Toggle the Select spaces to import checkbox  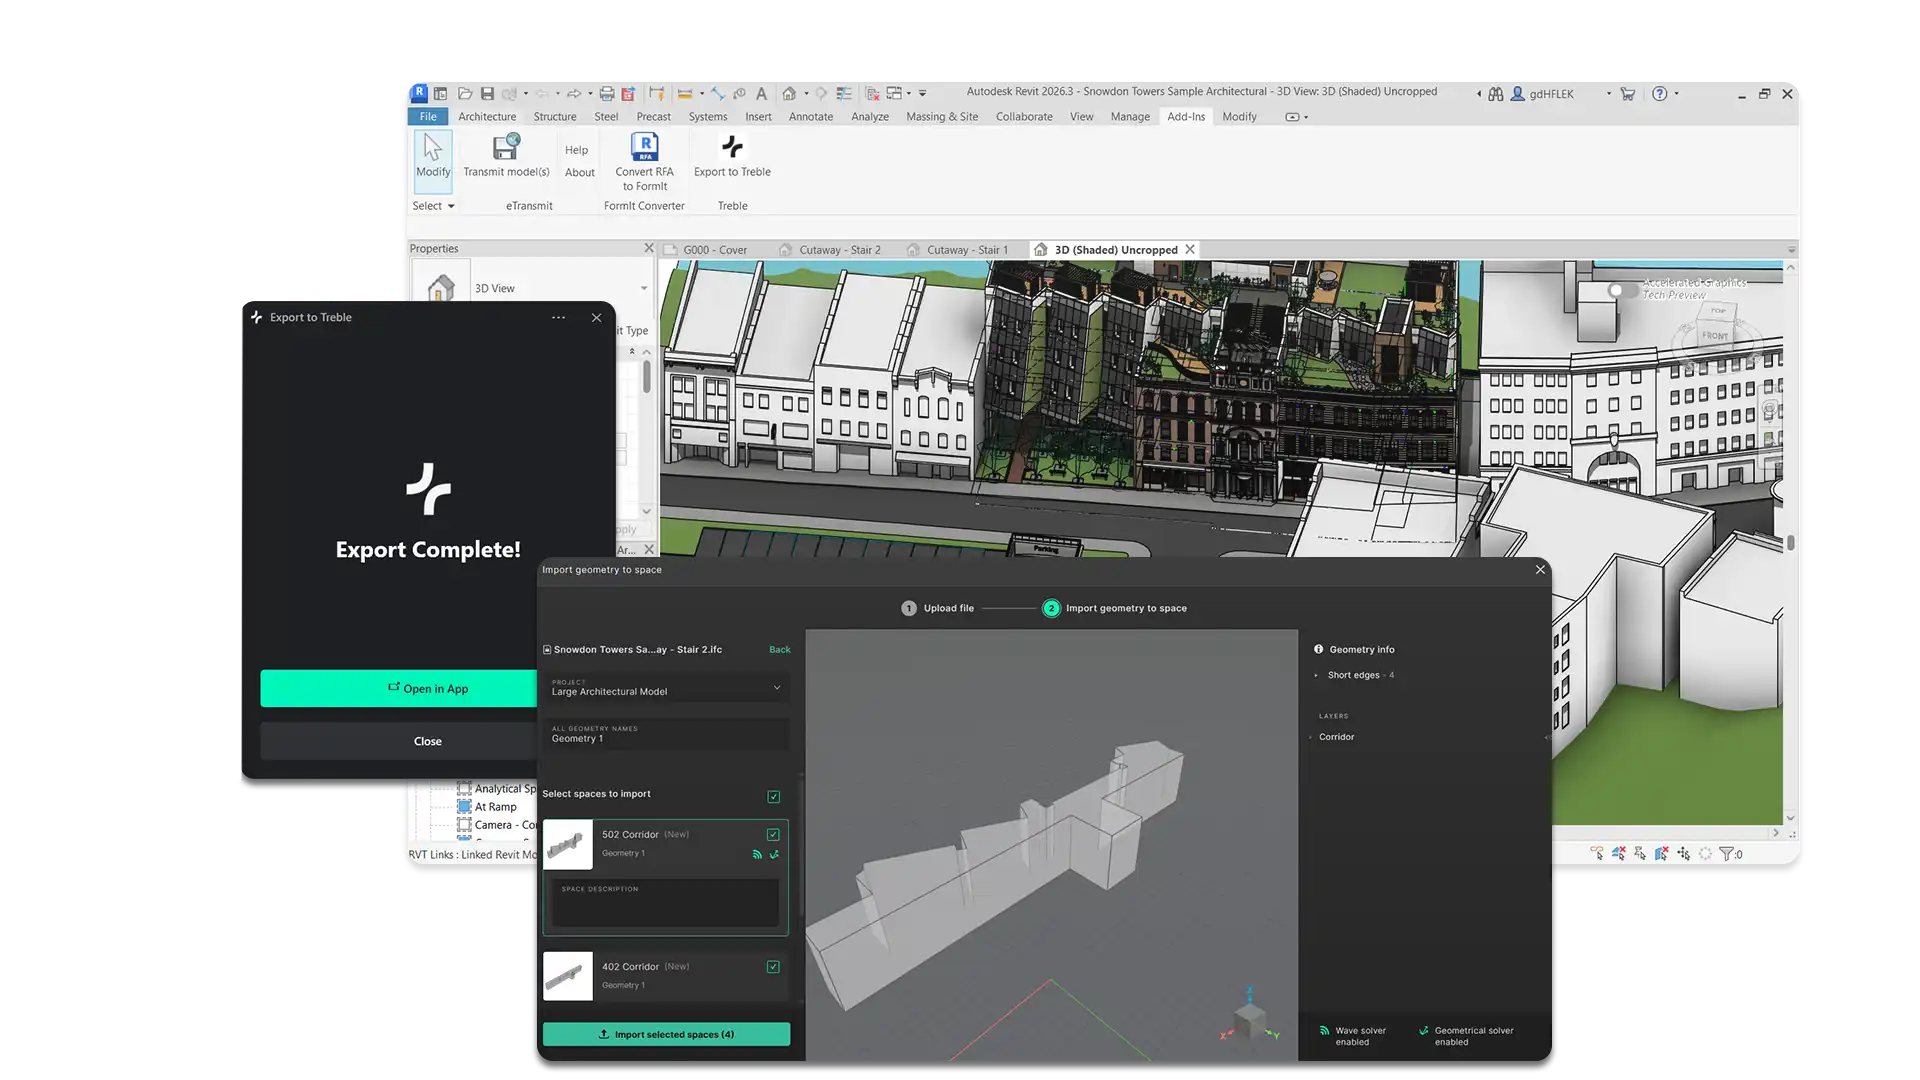tap(773, 797)
